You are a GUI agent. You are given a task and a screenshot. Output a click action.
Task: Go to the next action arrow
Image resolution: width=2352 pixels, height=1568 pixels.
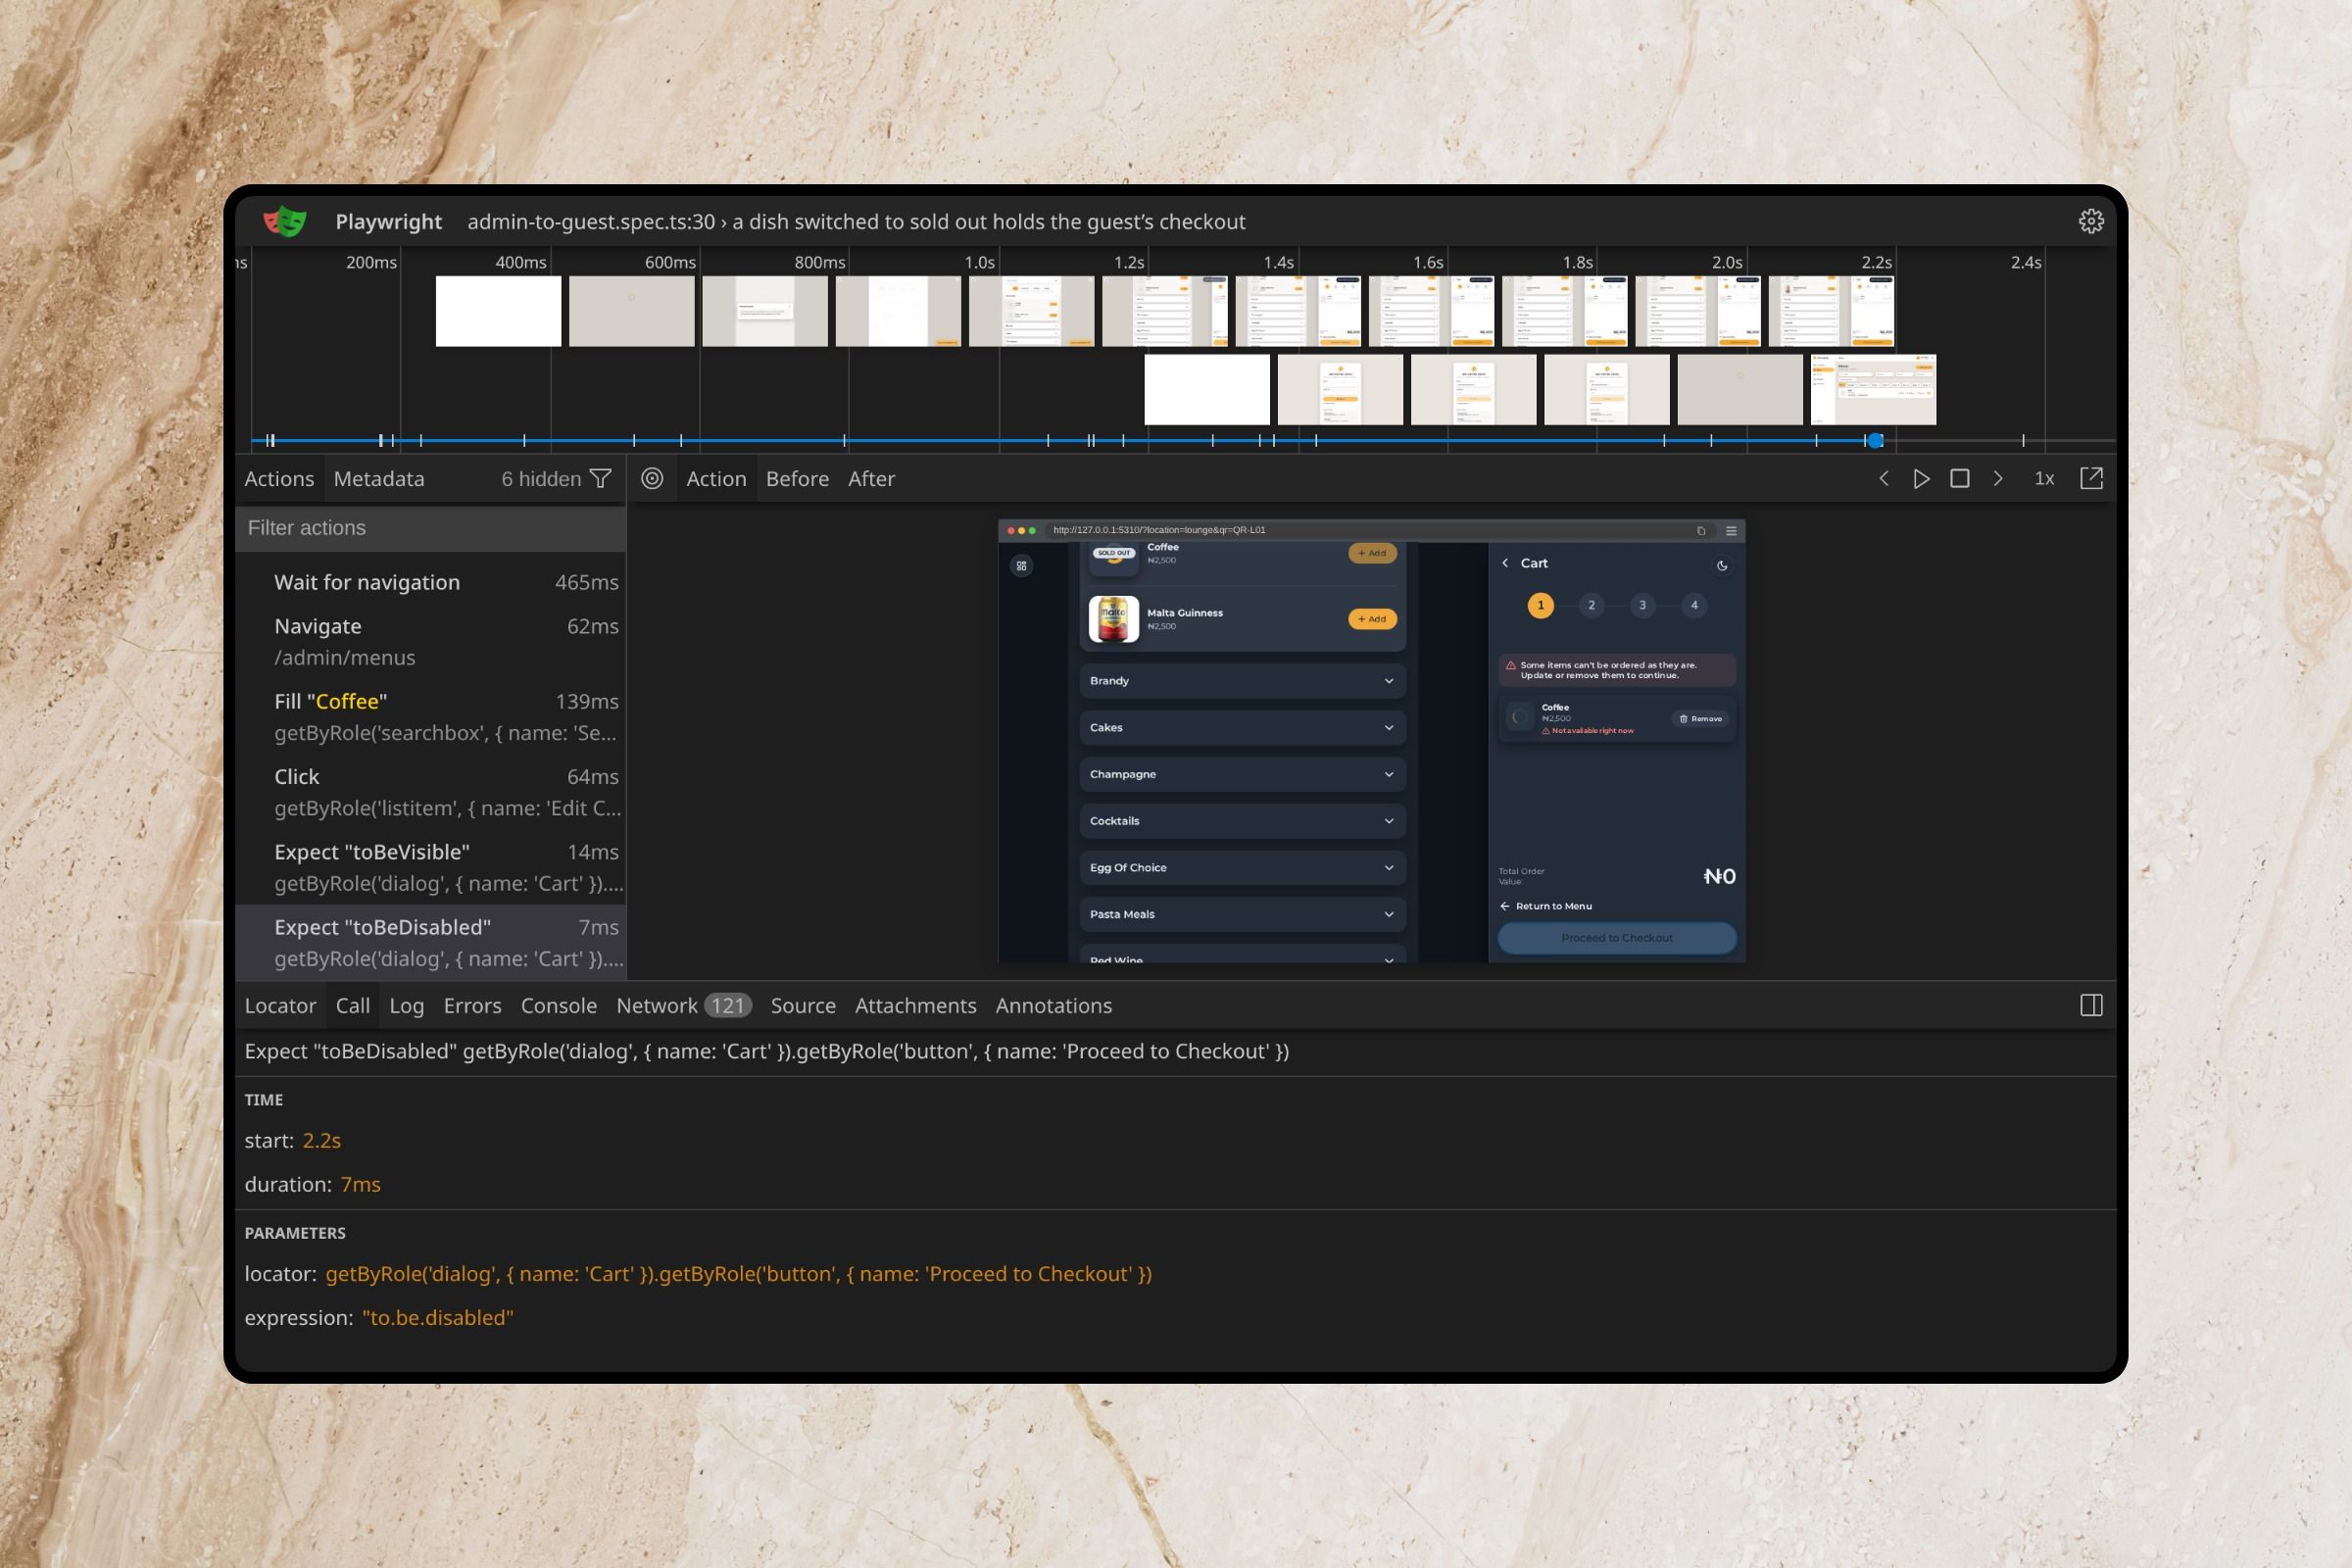[1998, 479]
